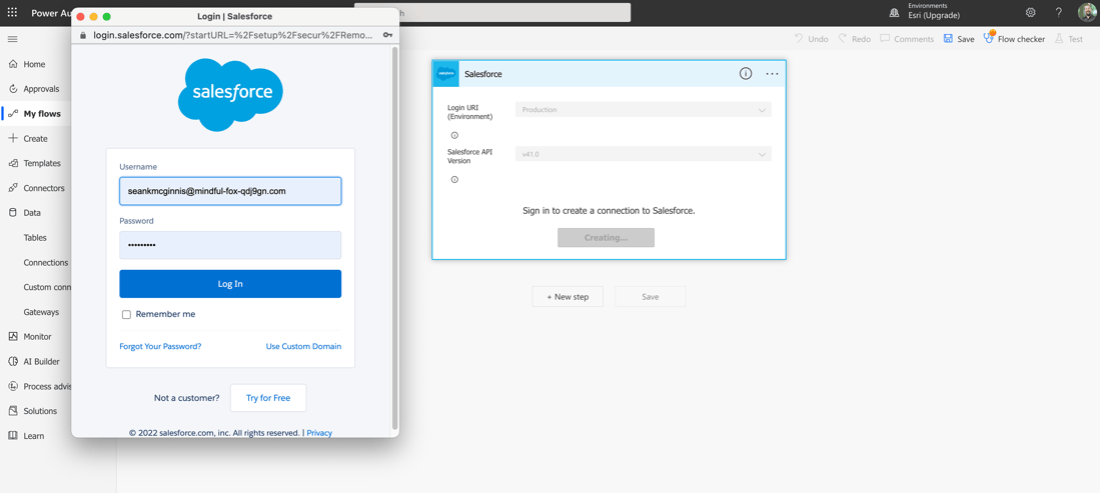Image resolution: width=1100 pixels, height=495 pixels.
Task: Click Save in the top toolbar
Action: 959,39
